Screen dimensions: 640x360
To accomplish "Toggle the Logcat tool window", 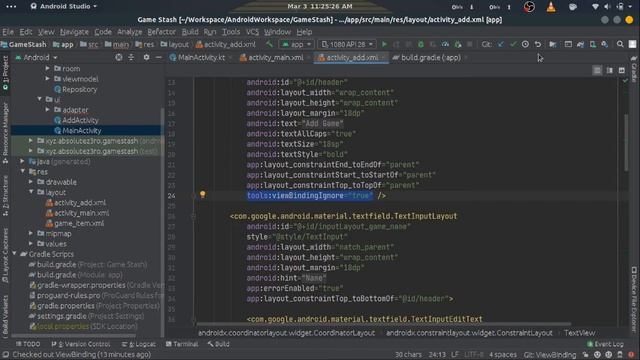I will [139, 344].
